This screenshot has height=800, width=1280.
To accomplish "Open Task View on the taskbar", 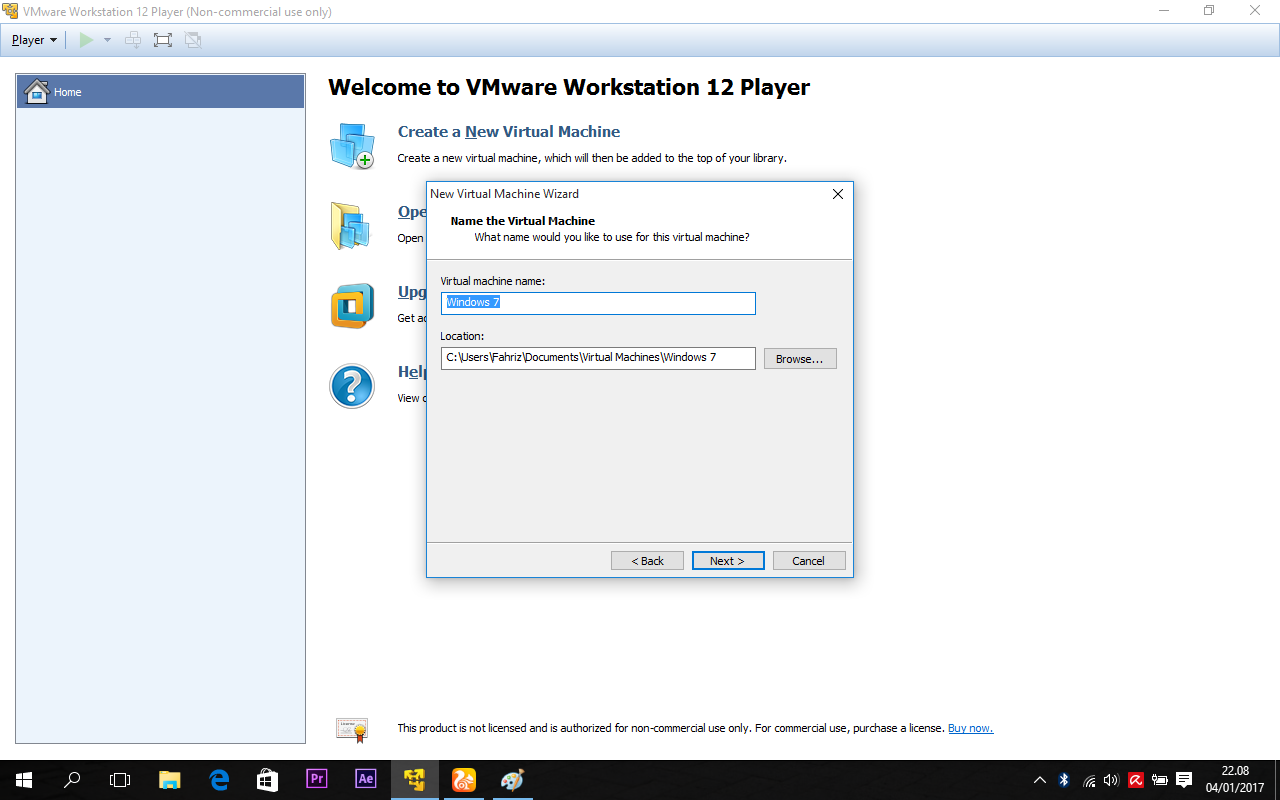I will coord(120,780).
